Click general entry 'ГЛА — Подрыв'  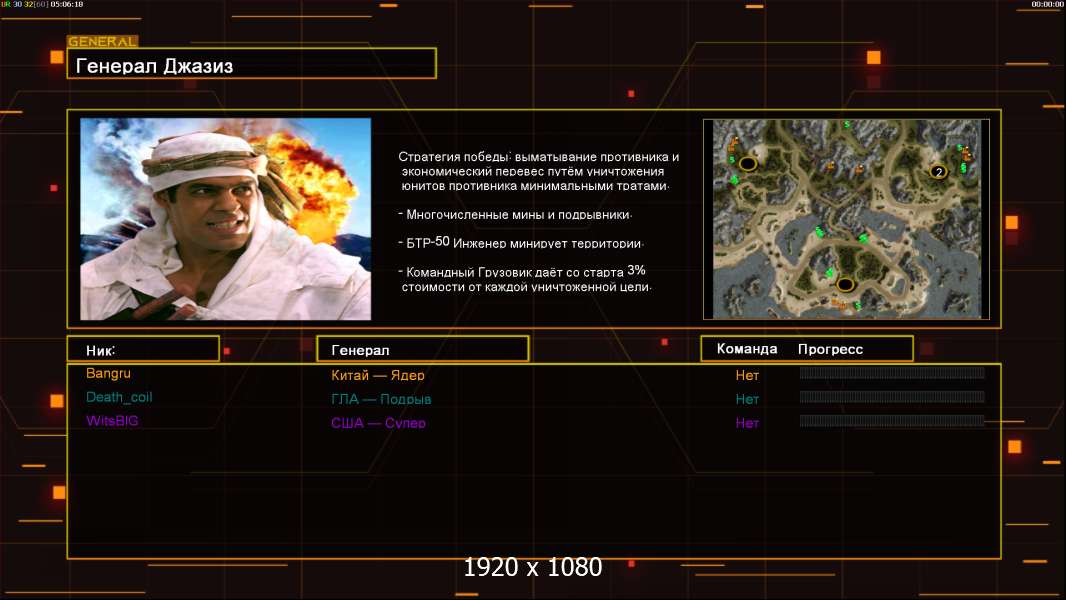tap(381, 399)
